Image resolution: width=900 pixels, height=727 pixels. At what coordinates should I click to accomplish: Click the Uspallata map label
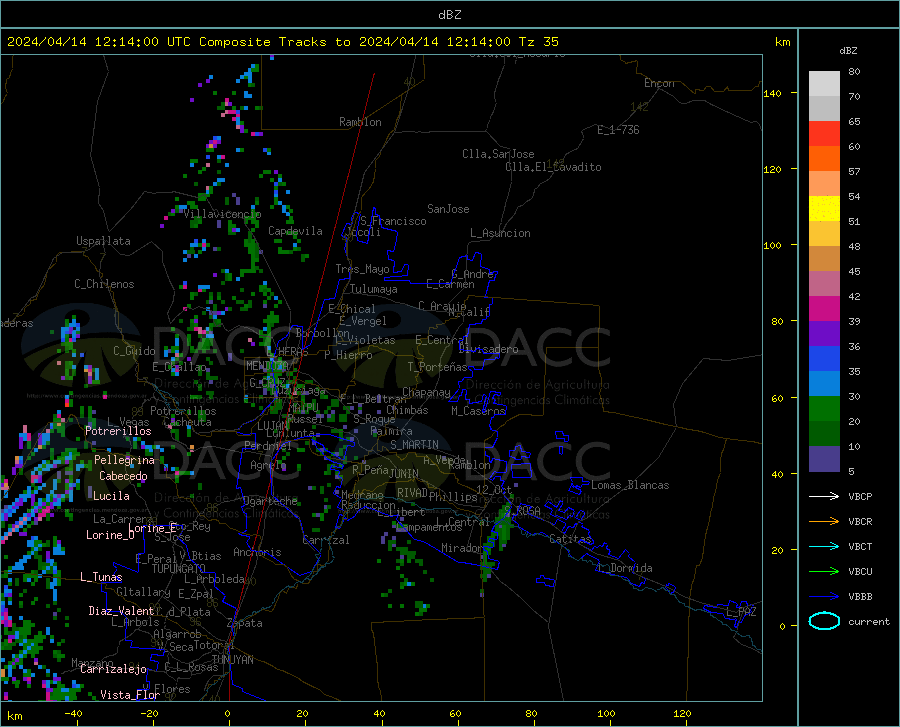pyautogui.click(x=103, y=241)
